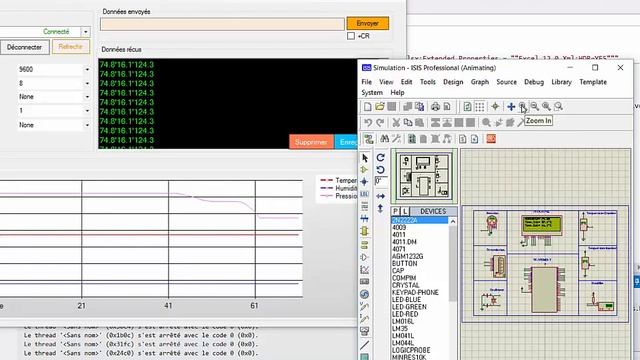
Task: Select the arrow Selection mode tool
Action: tap(365, 158)
